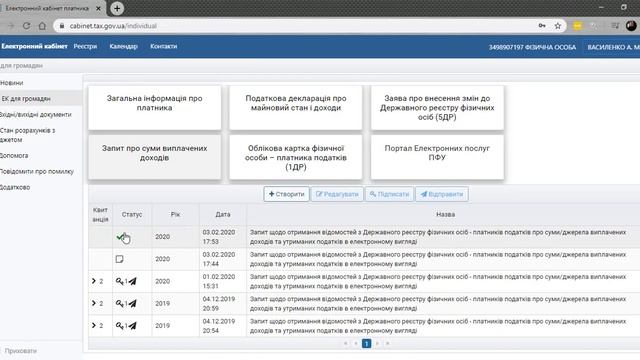Click the Підписати button

[x=389, y=194]
